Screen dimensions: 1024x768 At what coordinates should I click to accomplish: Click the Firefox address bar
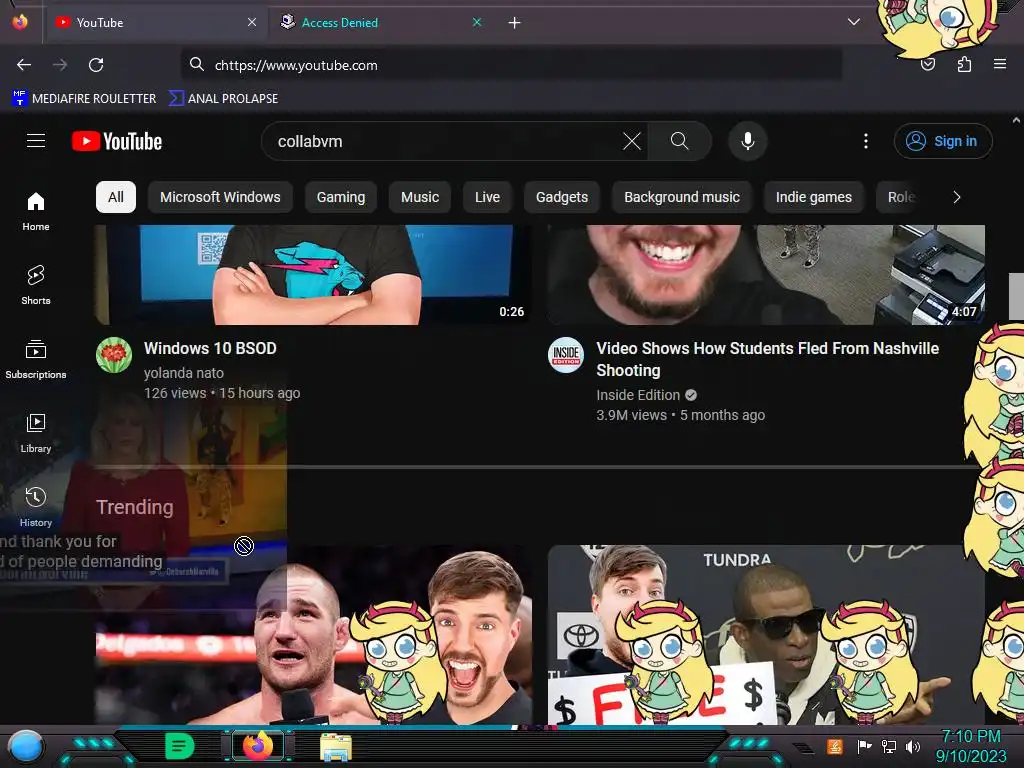point(511,65)
